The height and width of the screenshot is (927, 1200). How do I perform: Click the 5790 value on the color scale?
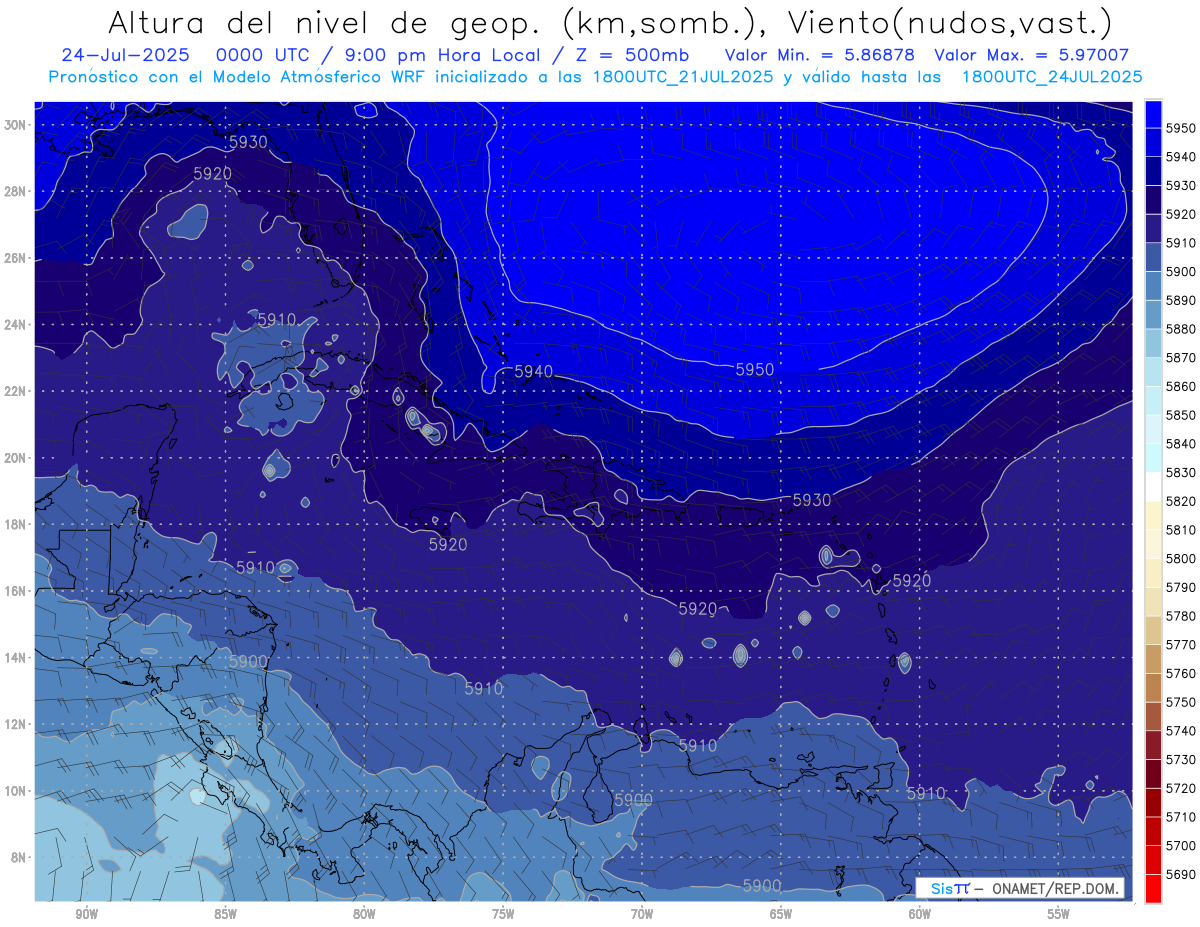point(1181,587)
